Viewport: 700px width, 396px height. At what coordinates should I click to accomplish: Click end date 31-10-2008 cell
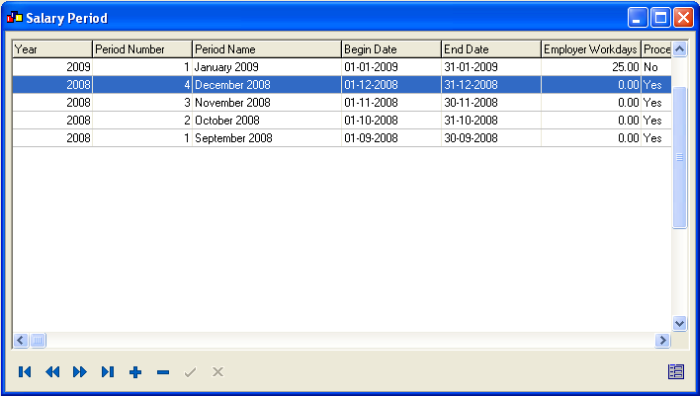coord(492,121)
